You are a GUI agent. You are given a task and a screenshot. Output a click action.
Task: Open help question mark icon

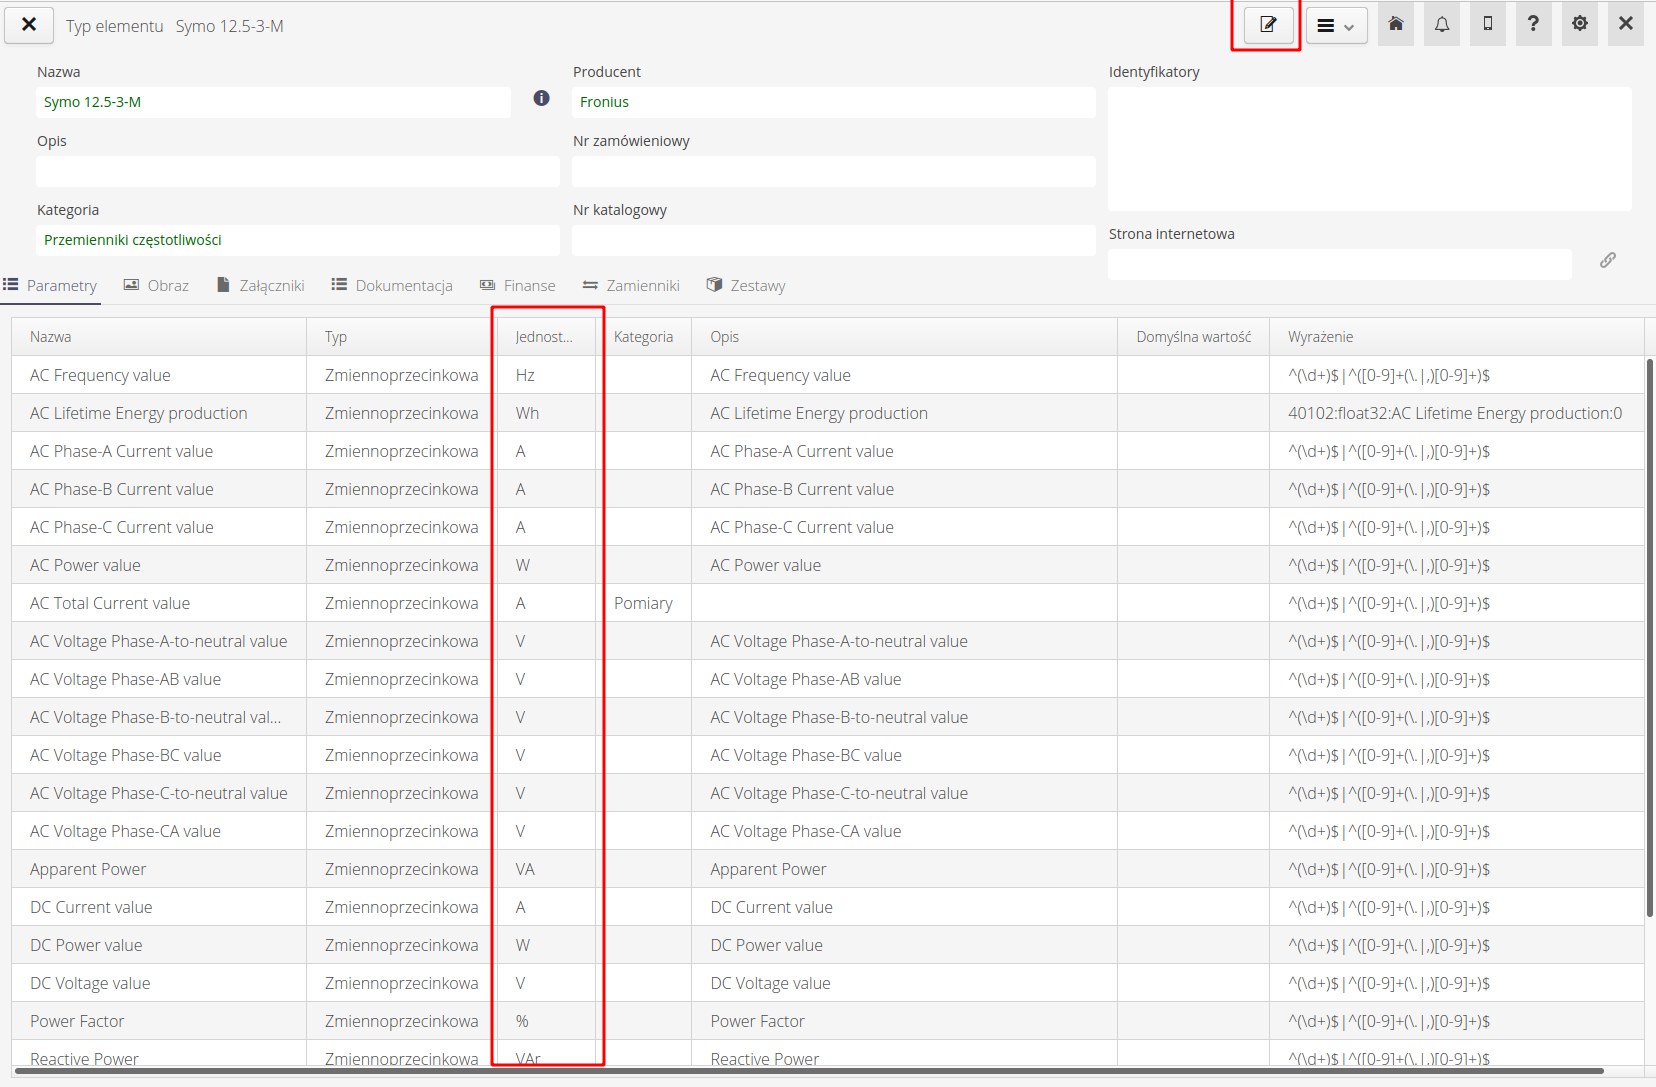pos(1533,25)
